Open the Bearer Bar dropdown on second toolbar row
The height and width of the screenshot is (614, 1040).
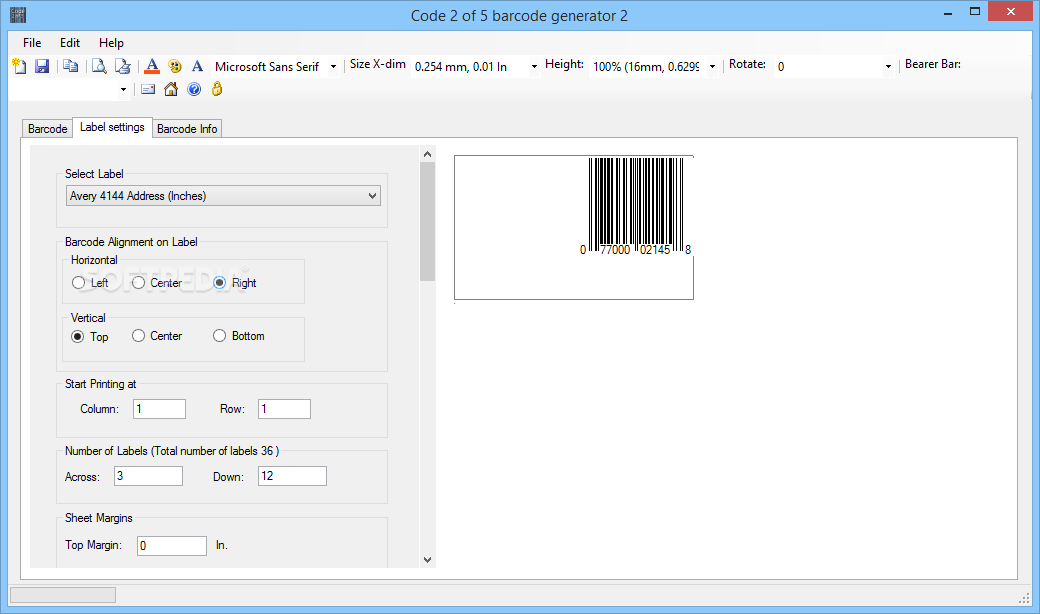[123, 89]
